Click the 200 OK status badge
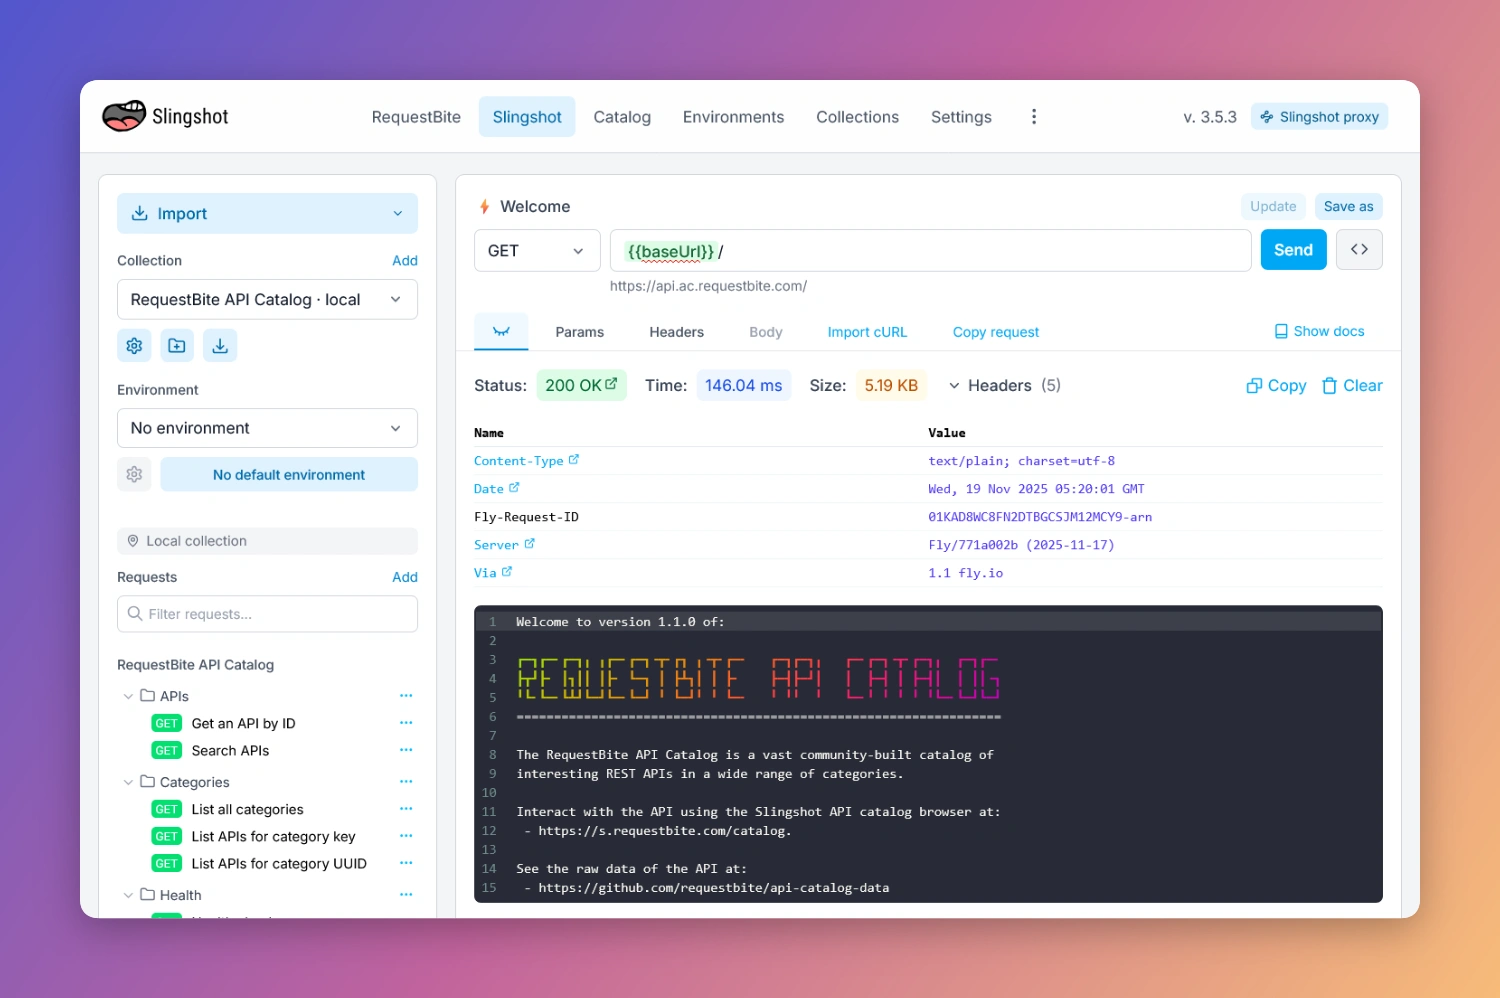Screen dimensions: 1500x998 581,385
